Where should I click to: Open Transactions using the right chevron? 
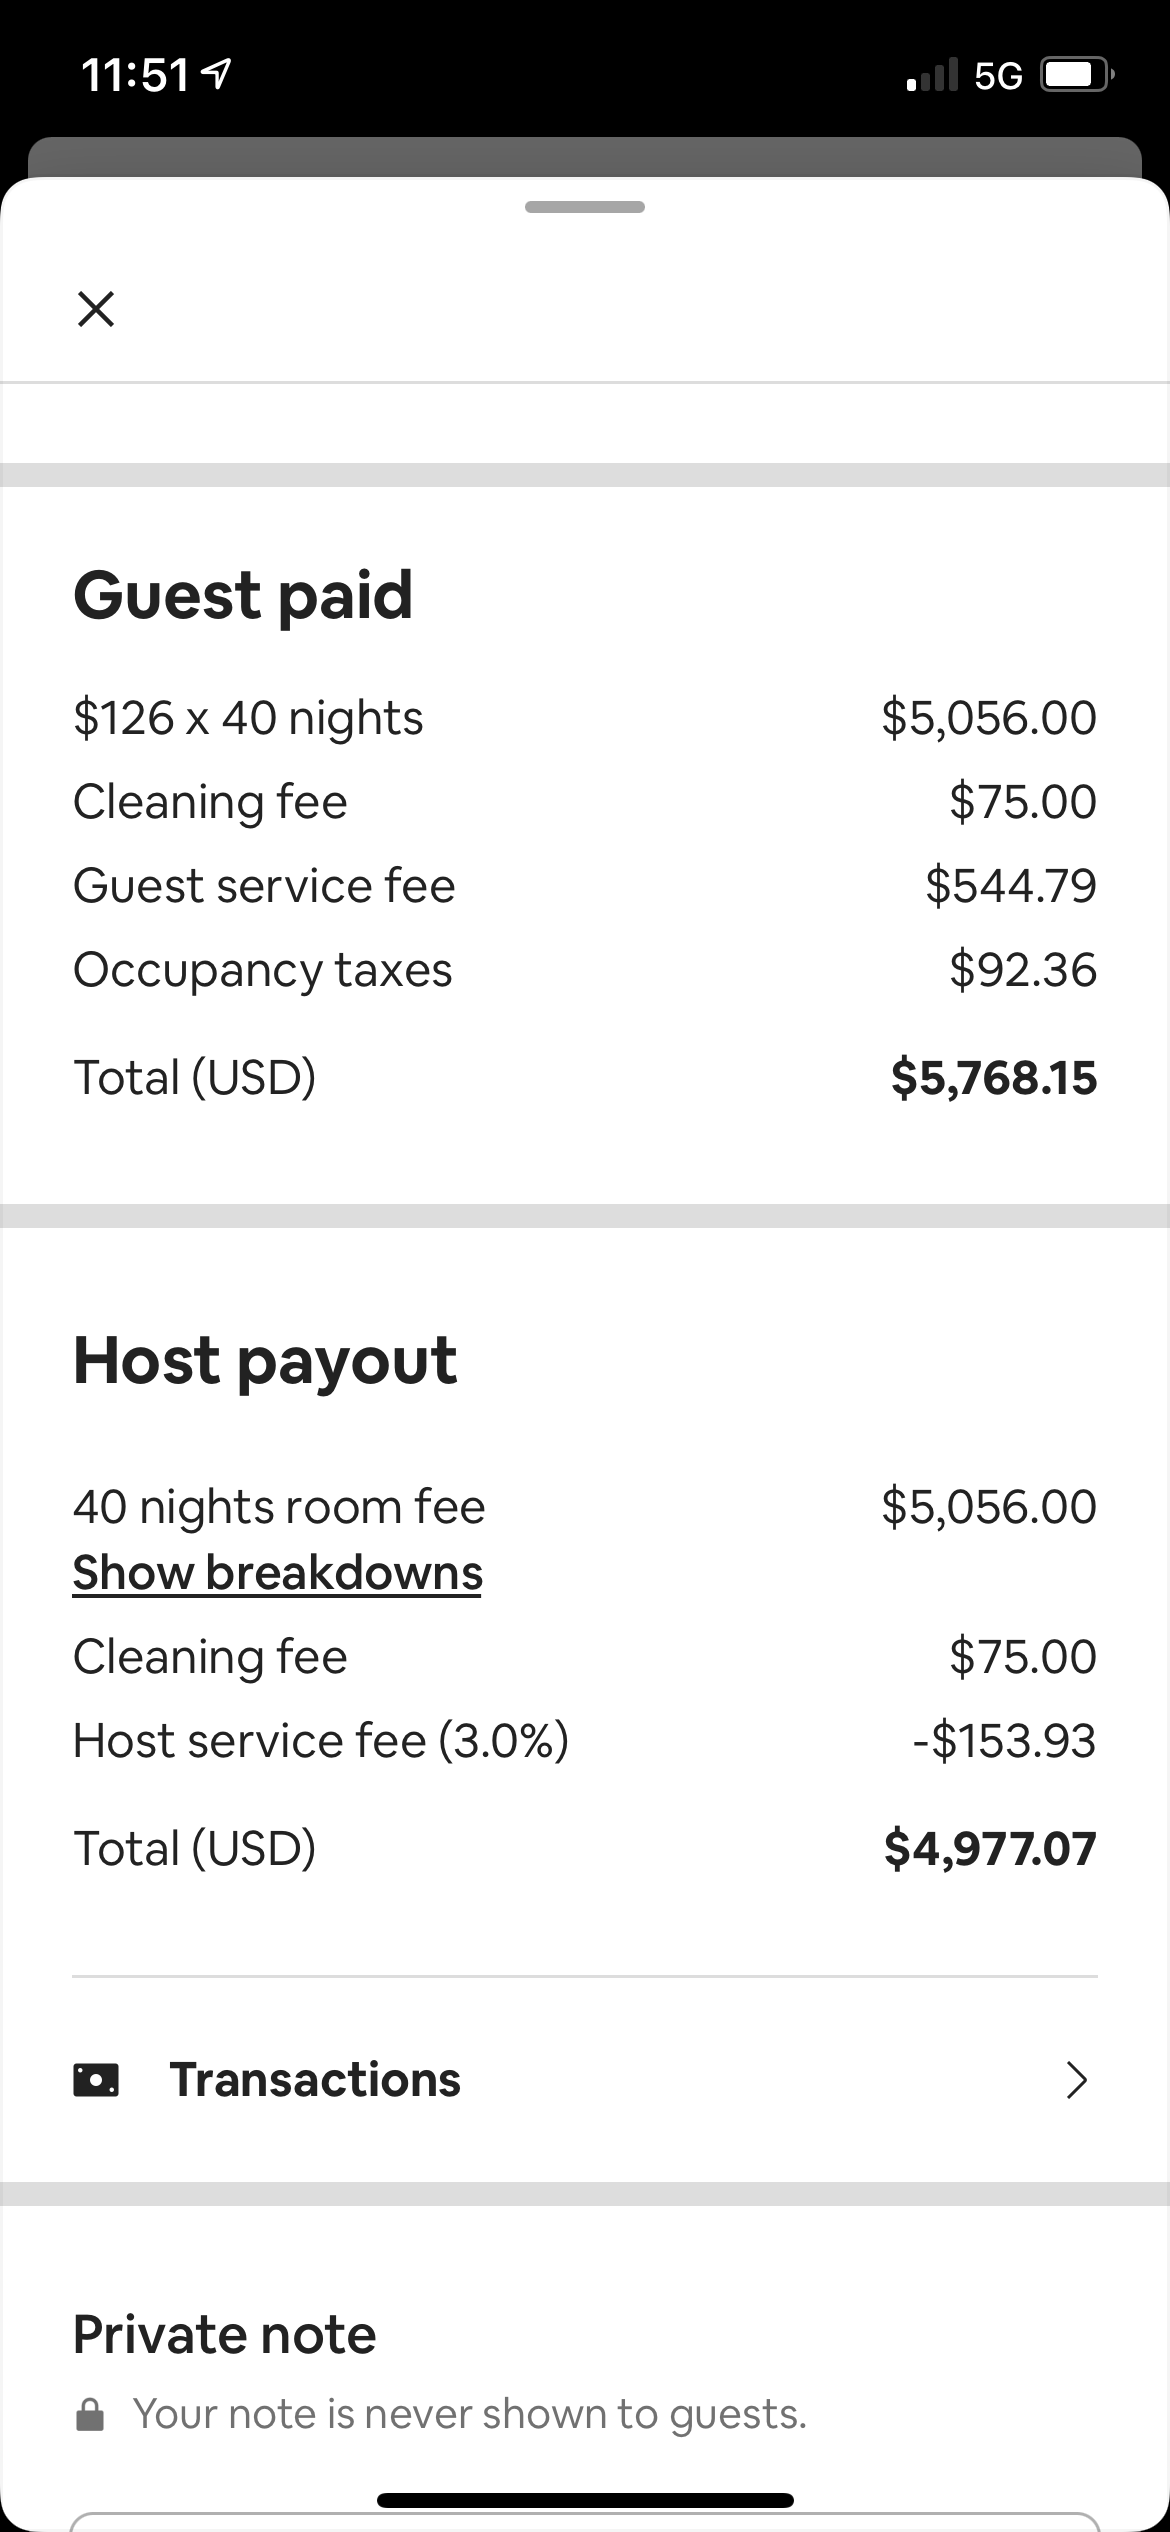click(x=1076, y=2080)
